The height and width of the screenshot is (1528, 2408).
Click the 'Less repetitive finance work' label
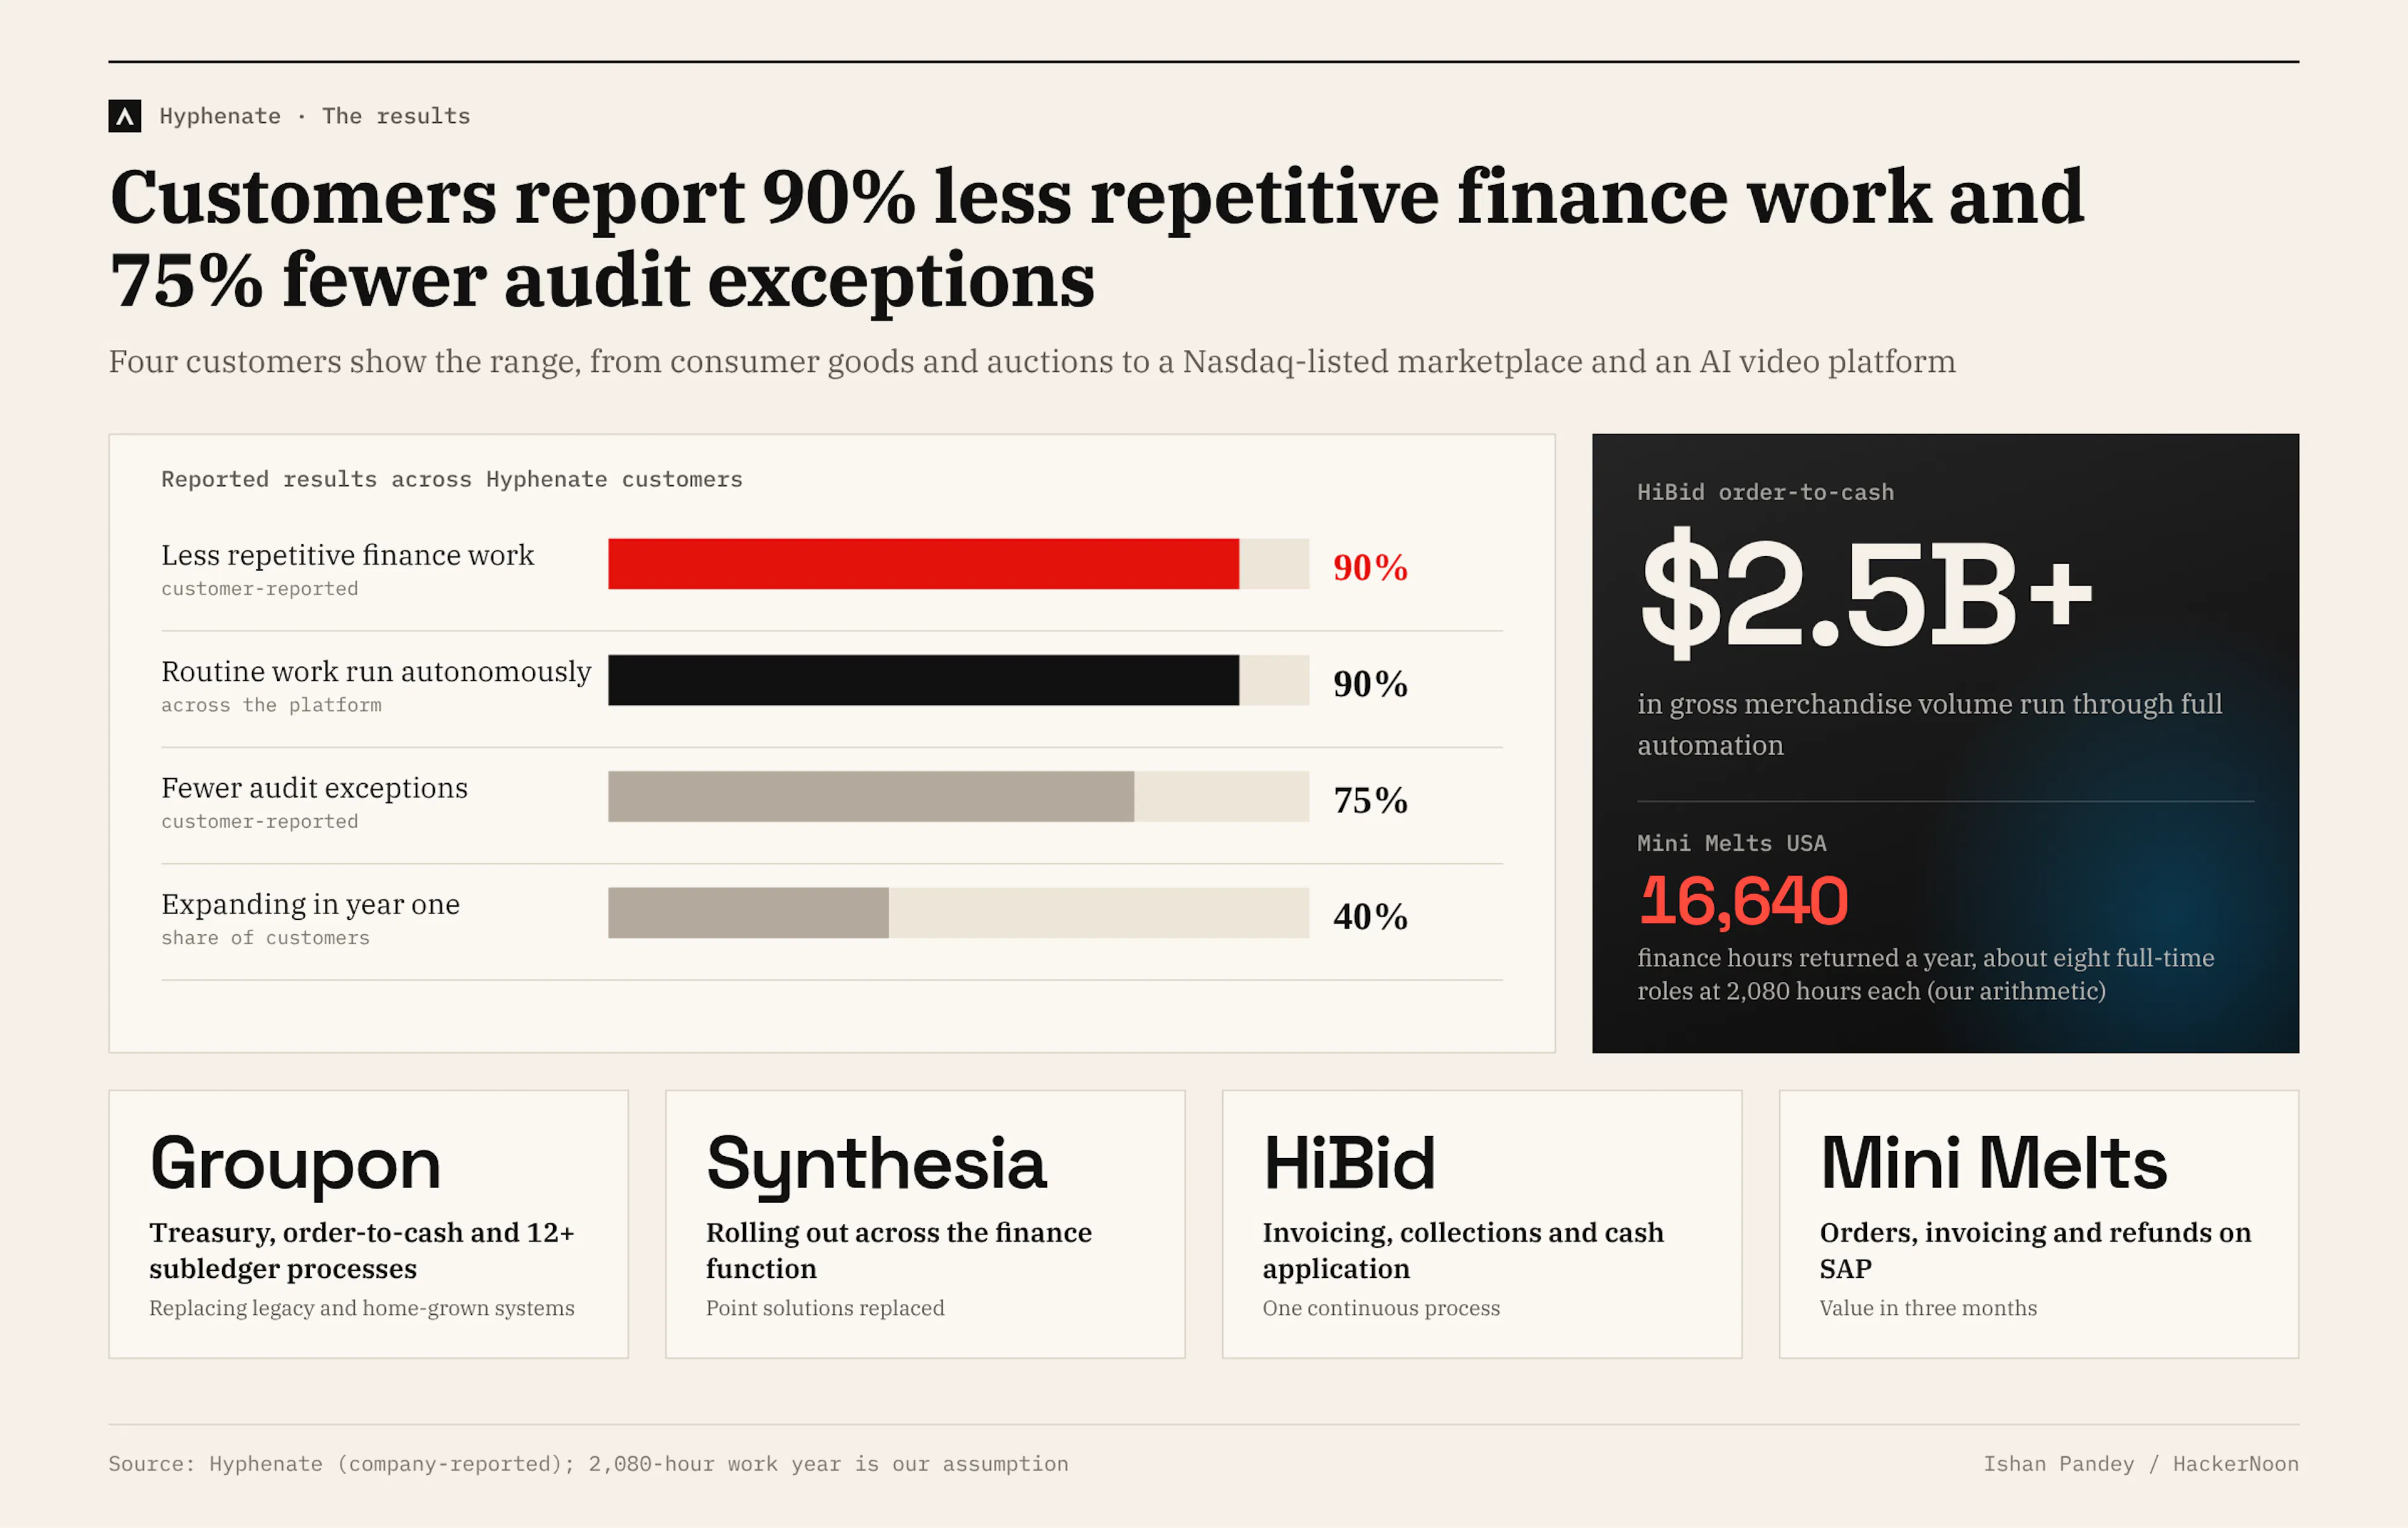[348, 555]
